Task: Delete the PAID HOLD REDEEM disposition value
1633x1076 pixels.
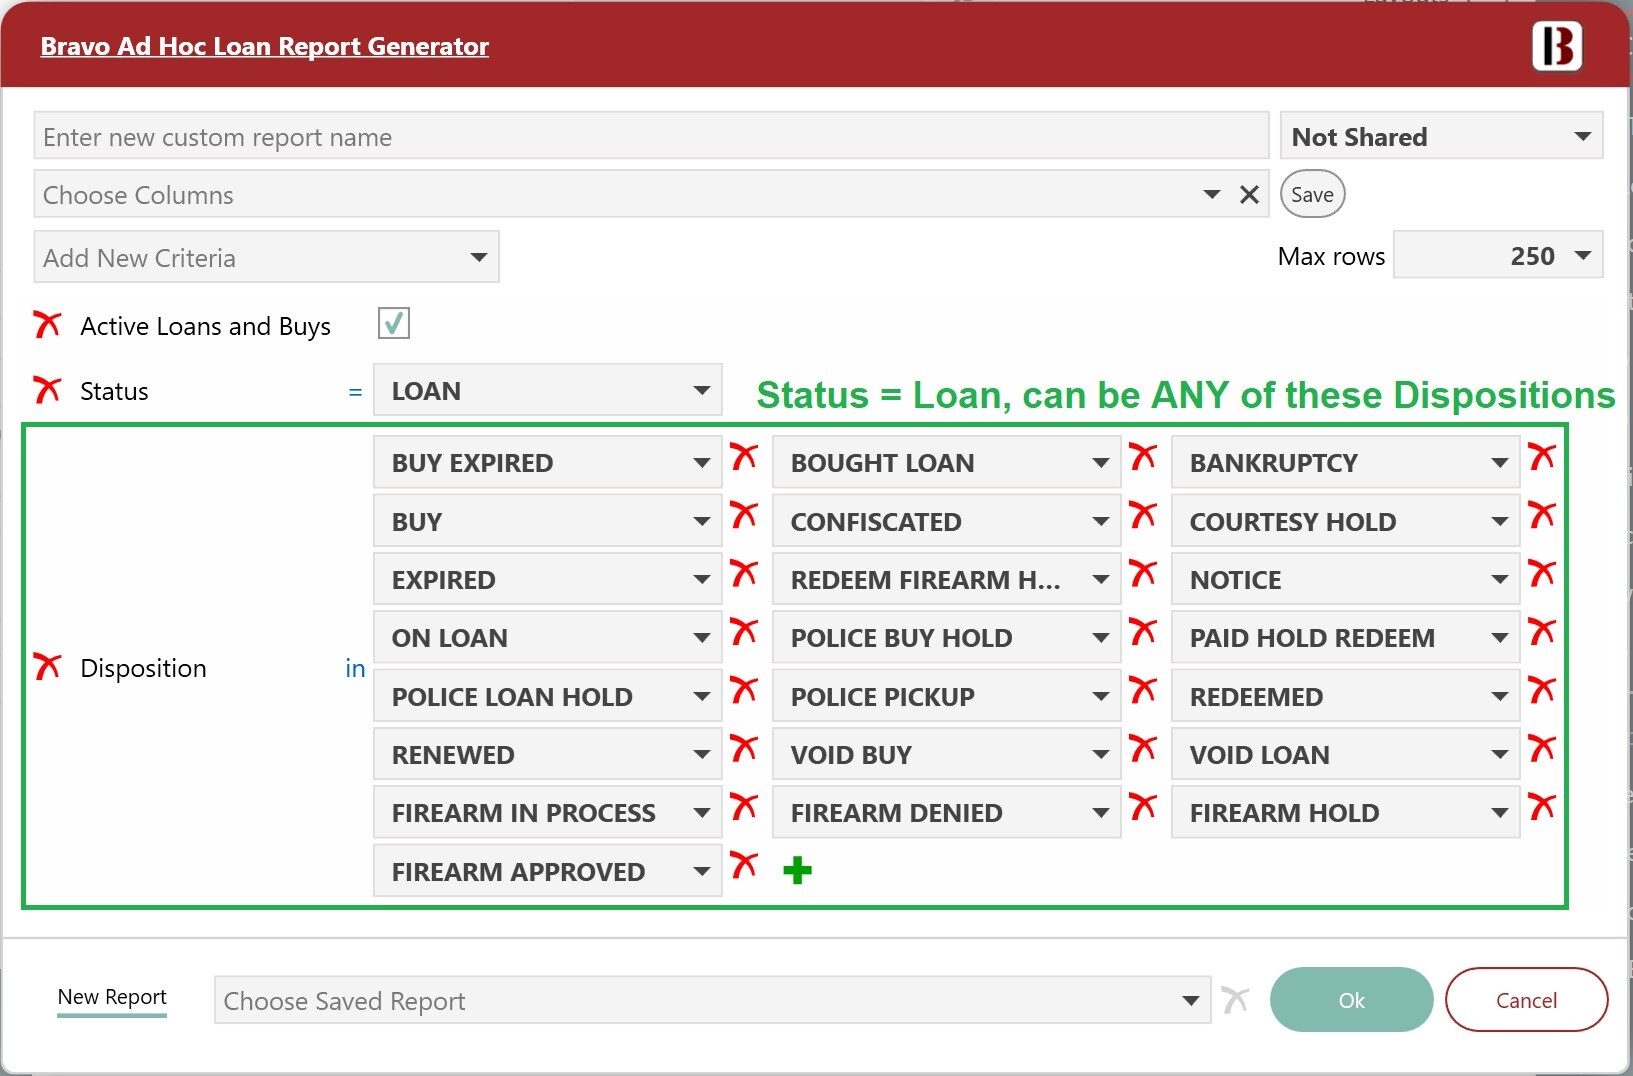Action: [1542, 632]
